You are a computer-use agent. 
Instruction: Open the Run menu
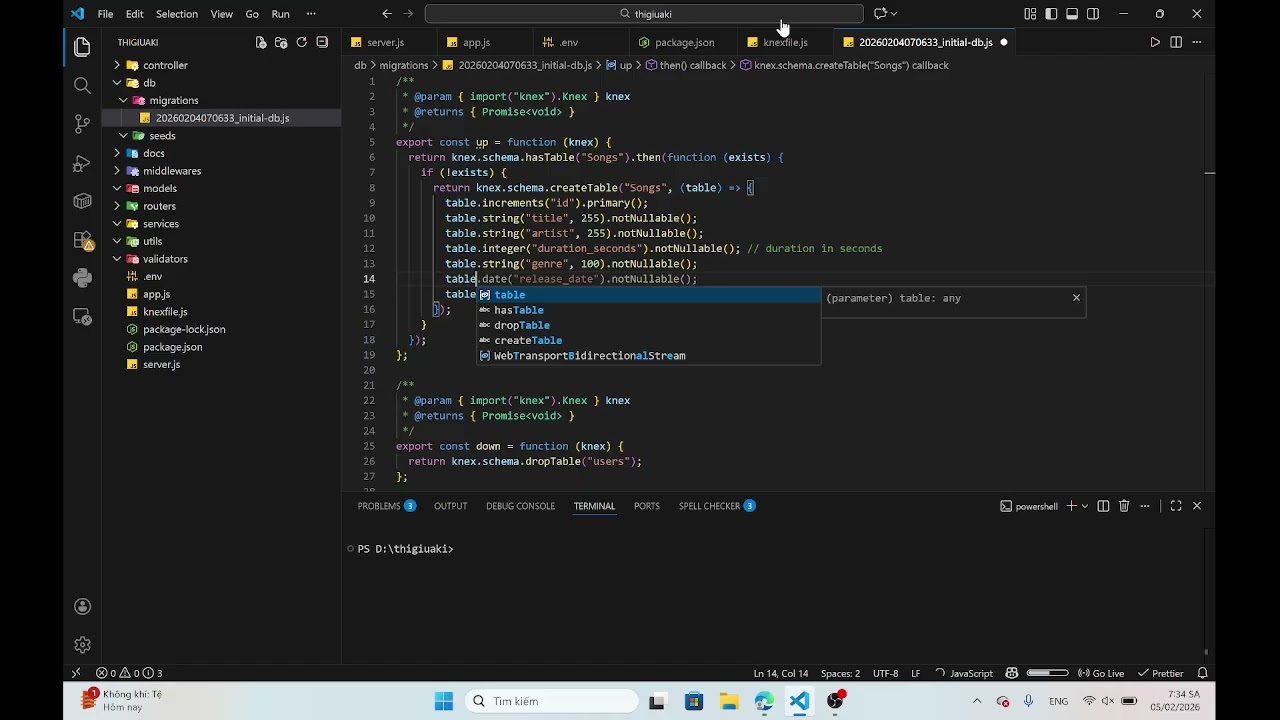pos(281,14)
